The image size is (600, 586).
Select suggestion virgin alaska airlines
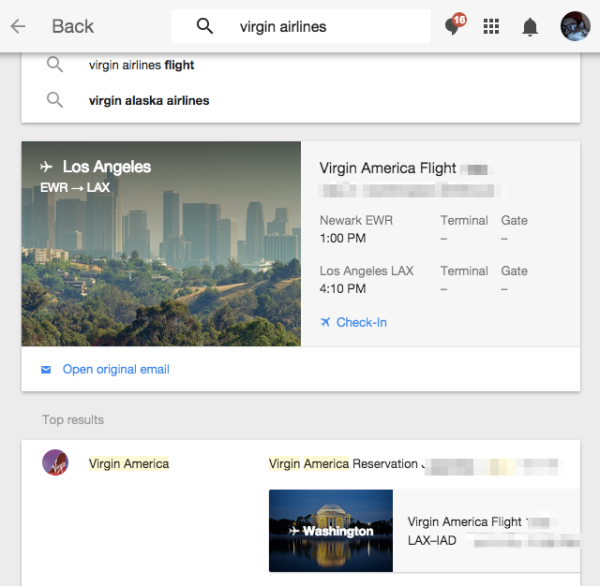click(x=149, y=101)
